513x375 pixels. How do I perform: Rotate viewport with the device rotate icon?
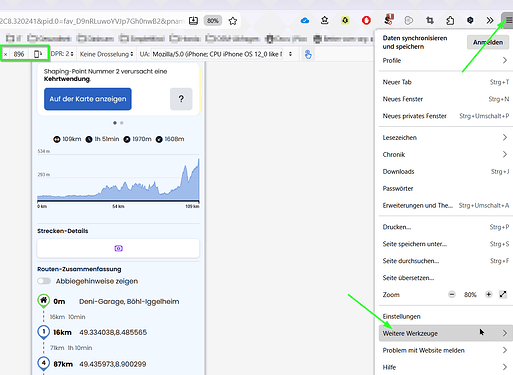(38, 54)
